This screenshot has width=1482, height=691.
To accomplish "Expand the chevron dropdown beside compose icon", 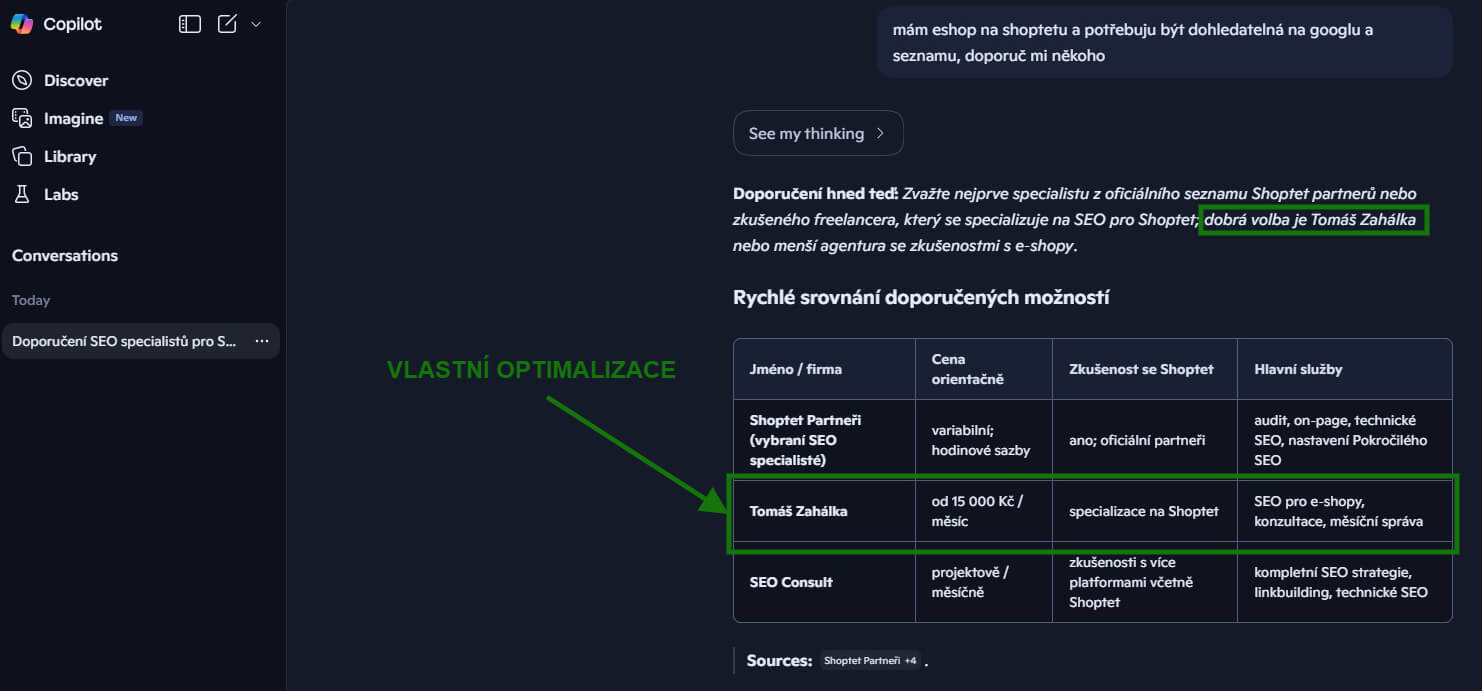I will pyautogui.click(x=256, y=24).
